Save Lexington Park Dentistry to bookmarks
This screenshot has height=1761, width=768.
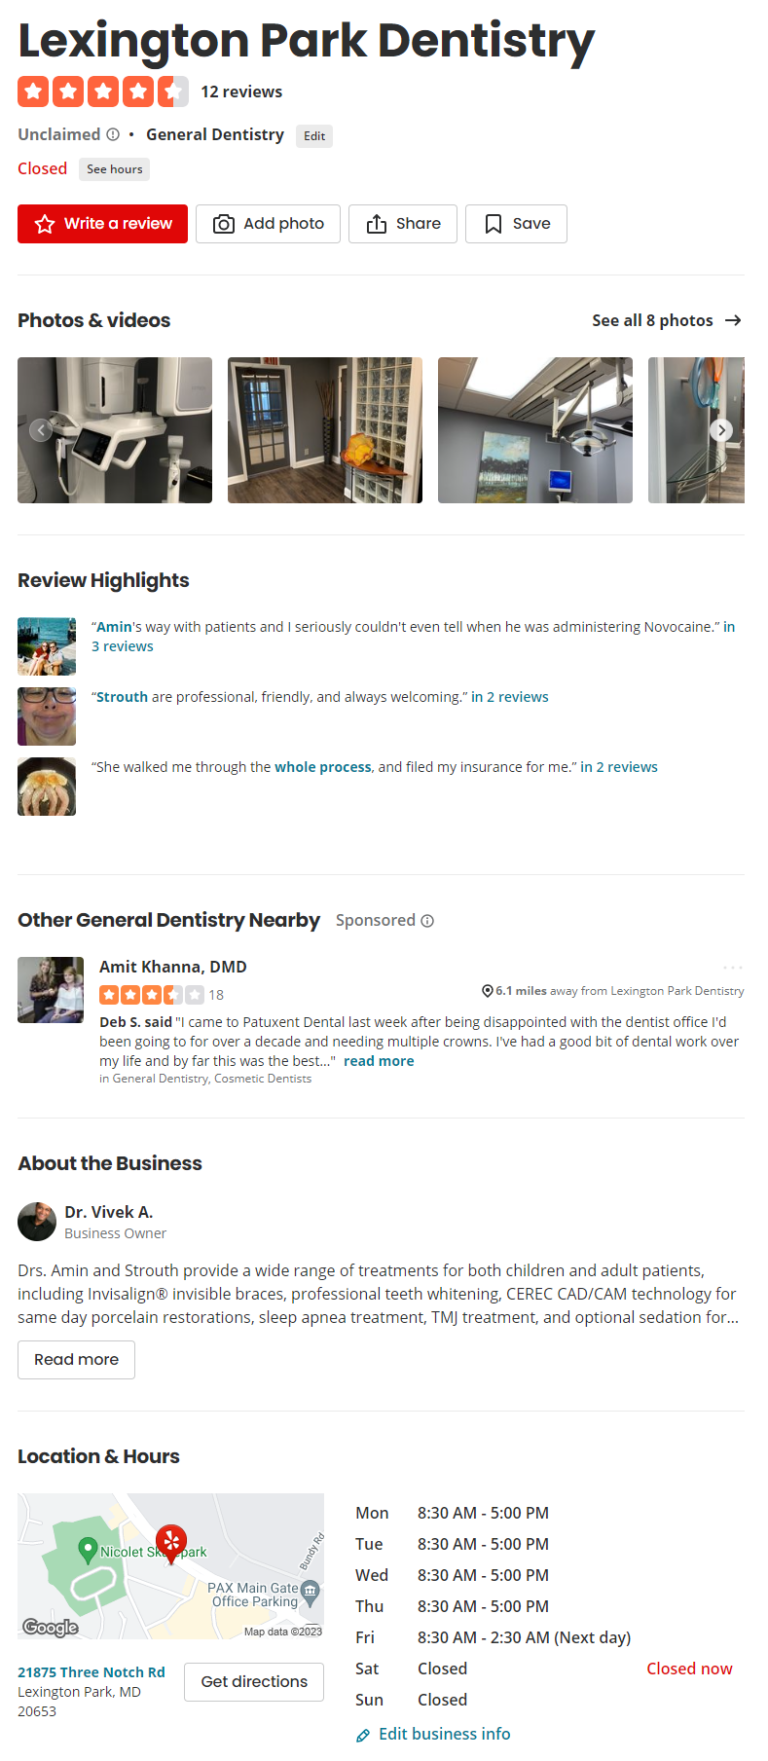[x=516, y=224]
